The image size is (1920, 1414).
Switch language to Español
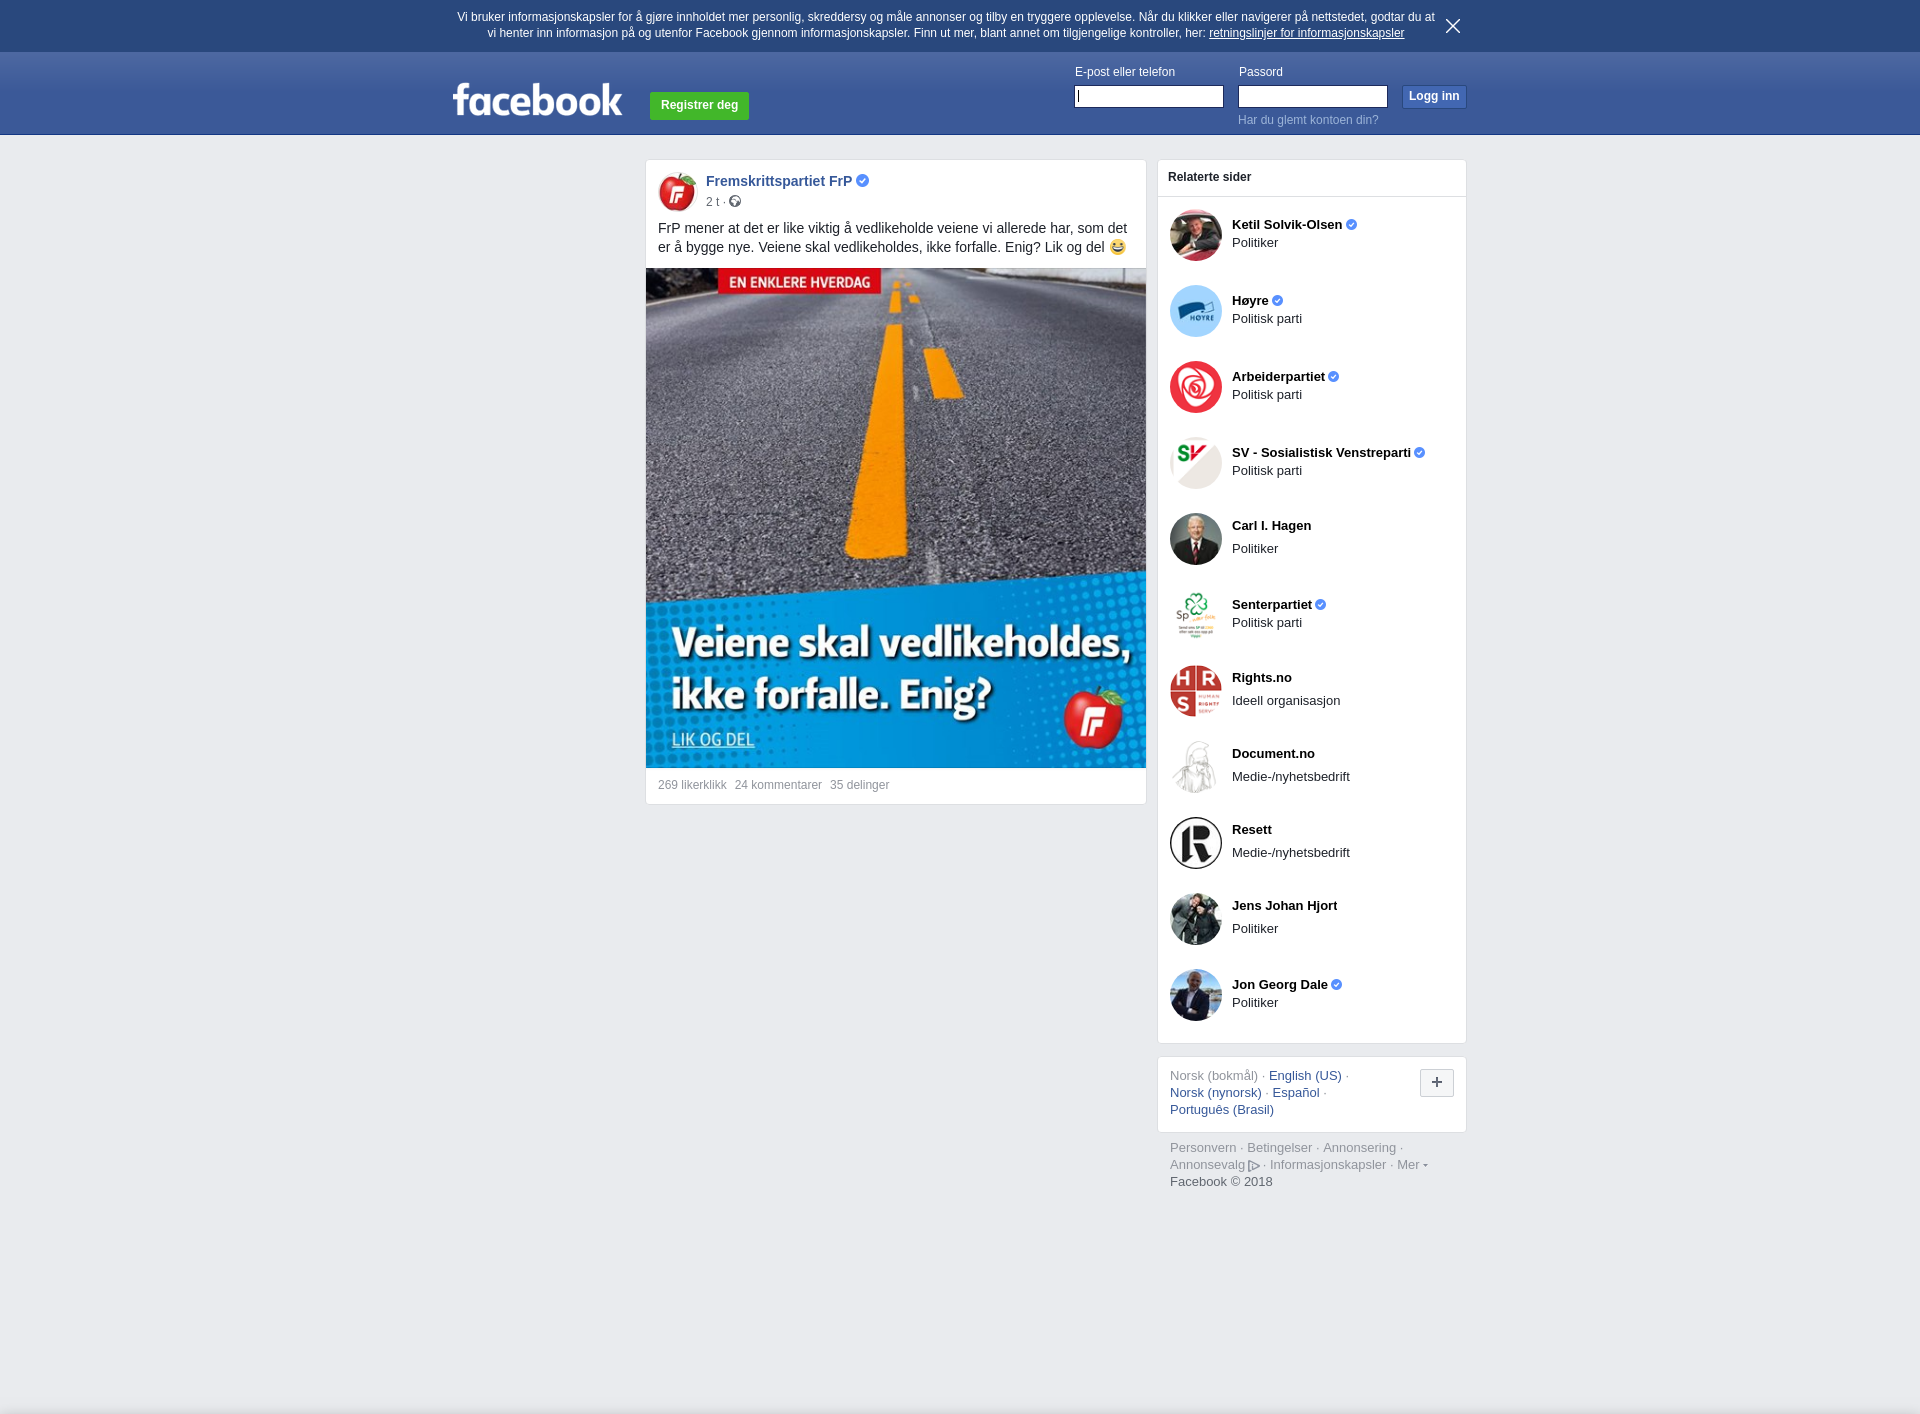coord(1296,1093)
